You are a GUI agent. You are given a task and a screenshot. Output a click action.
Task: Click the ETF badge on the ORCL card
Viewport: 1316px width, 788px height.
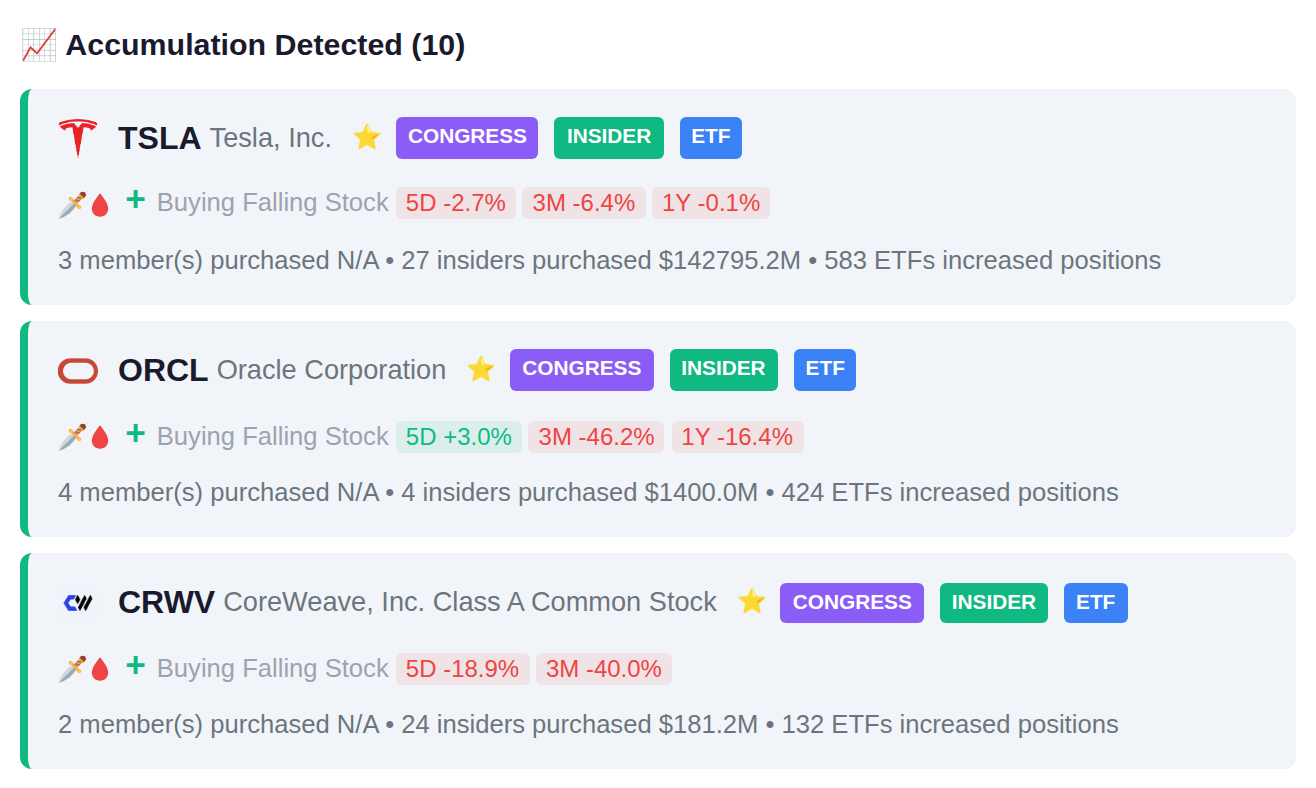pos(825,370)
